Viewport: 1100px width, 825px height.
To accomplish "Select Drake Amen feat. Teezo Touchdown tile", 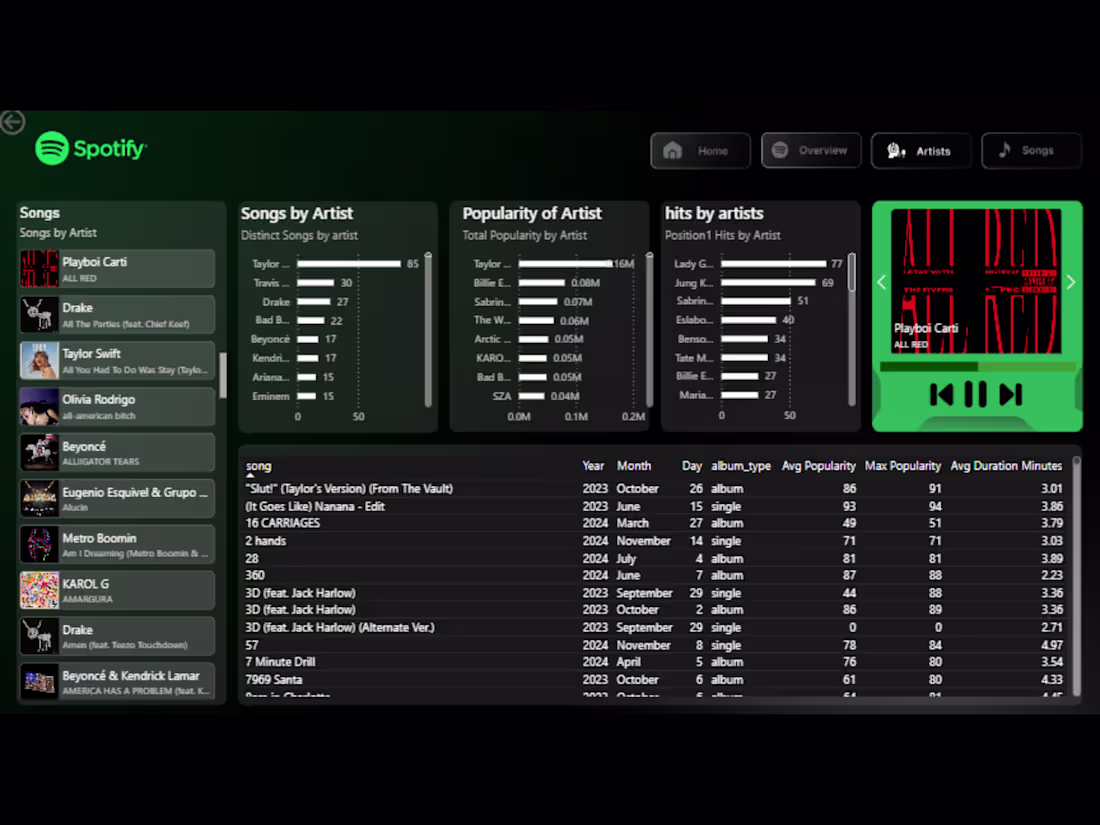I will (x=116, y=636).
